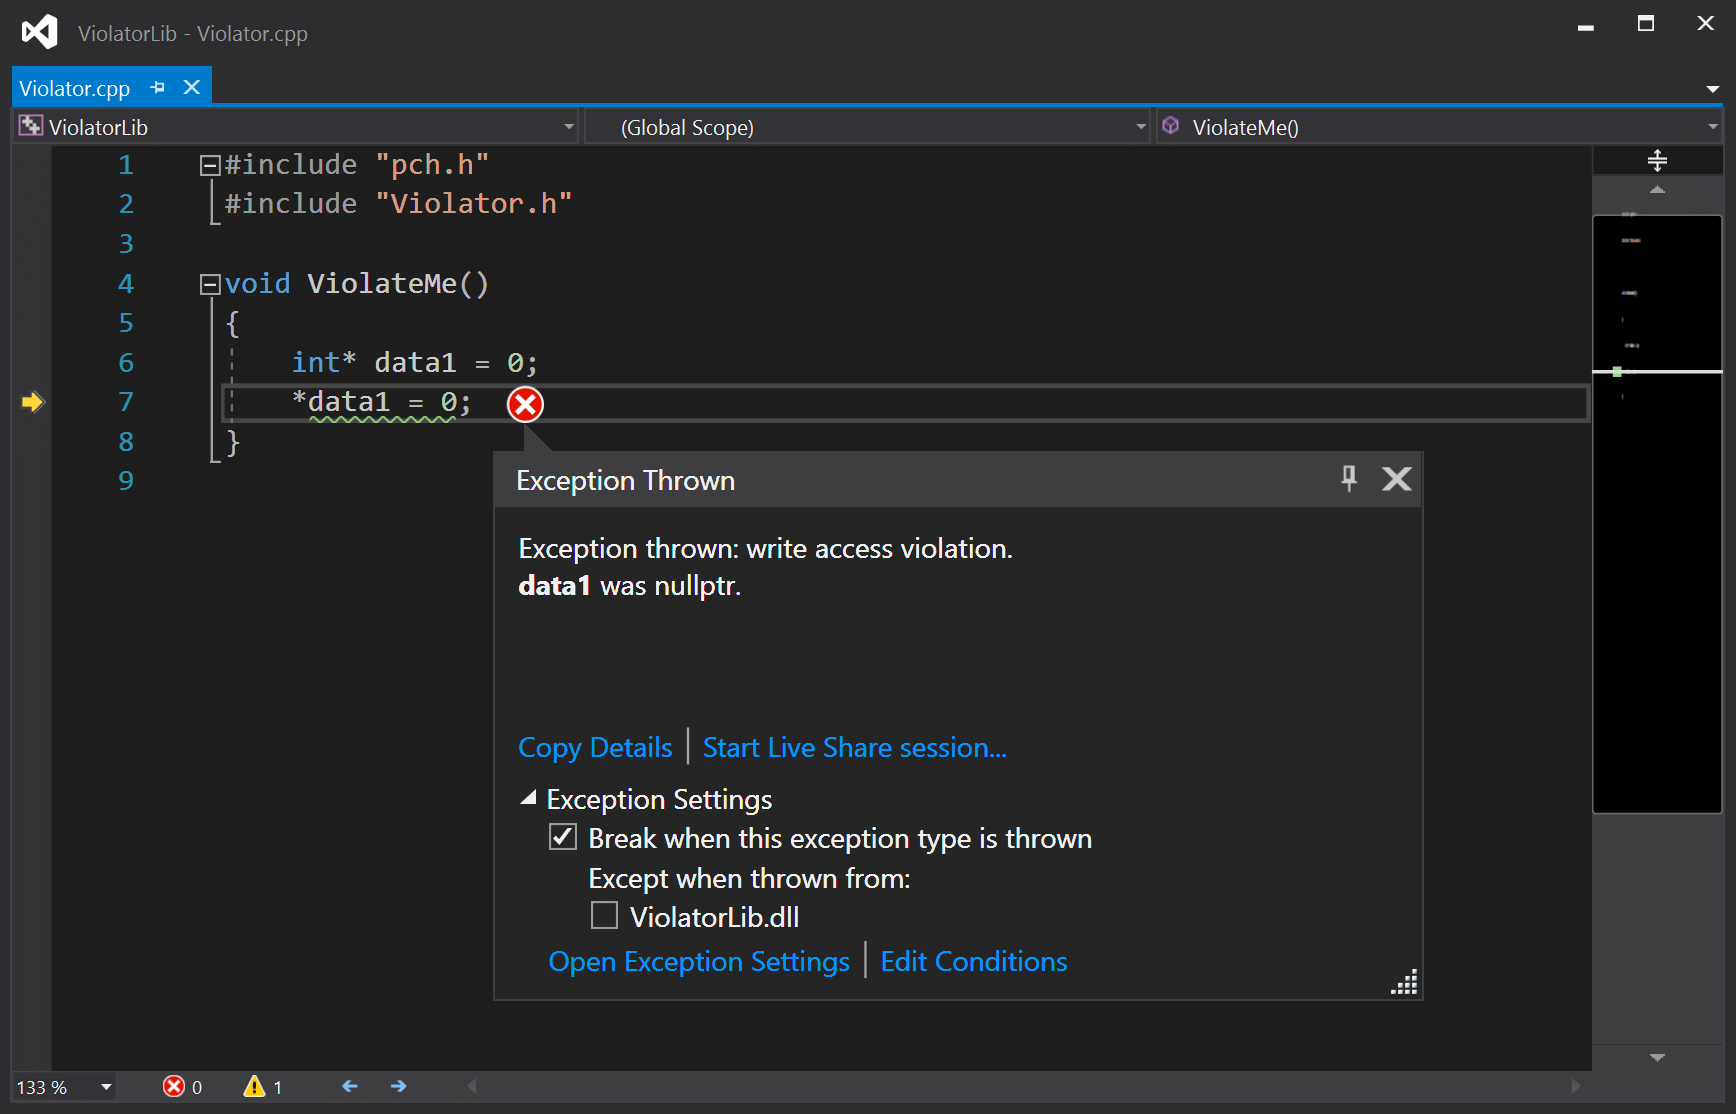This screenshot has width=1736, height=1114.
Task: Navigate backward with the back arrow
Action: pos(349,1086)
